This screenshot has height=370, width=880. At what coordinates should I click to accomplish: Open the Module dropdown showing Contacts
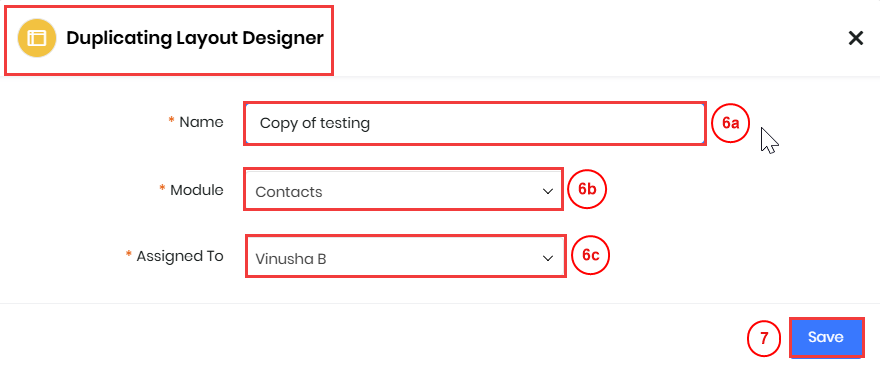click(403, 191)
